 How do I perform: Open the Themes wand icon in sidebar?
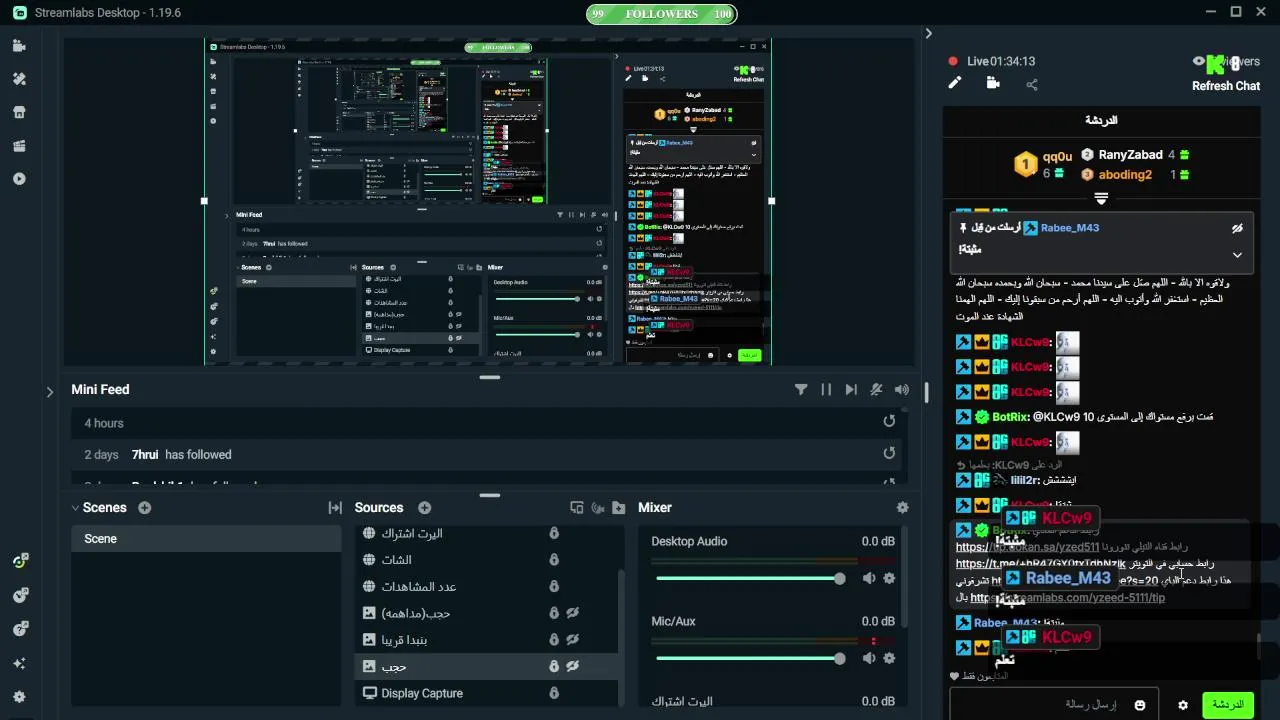19,79
